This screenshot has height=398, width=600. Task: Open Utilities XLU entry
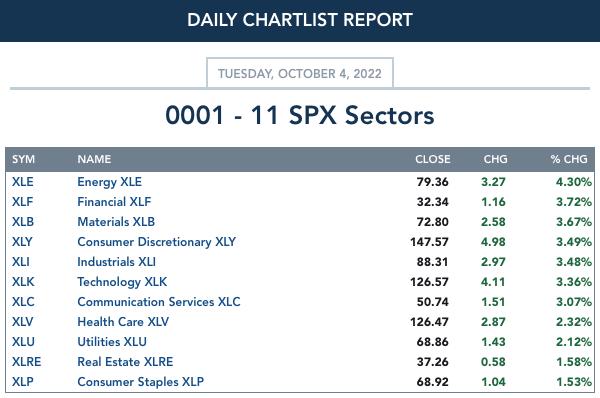tap(112, 342)
